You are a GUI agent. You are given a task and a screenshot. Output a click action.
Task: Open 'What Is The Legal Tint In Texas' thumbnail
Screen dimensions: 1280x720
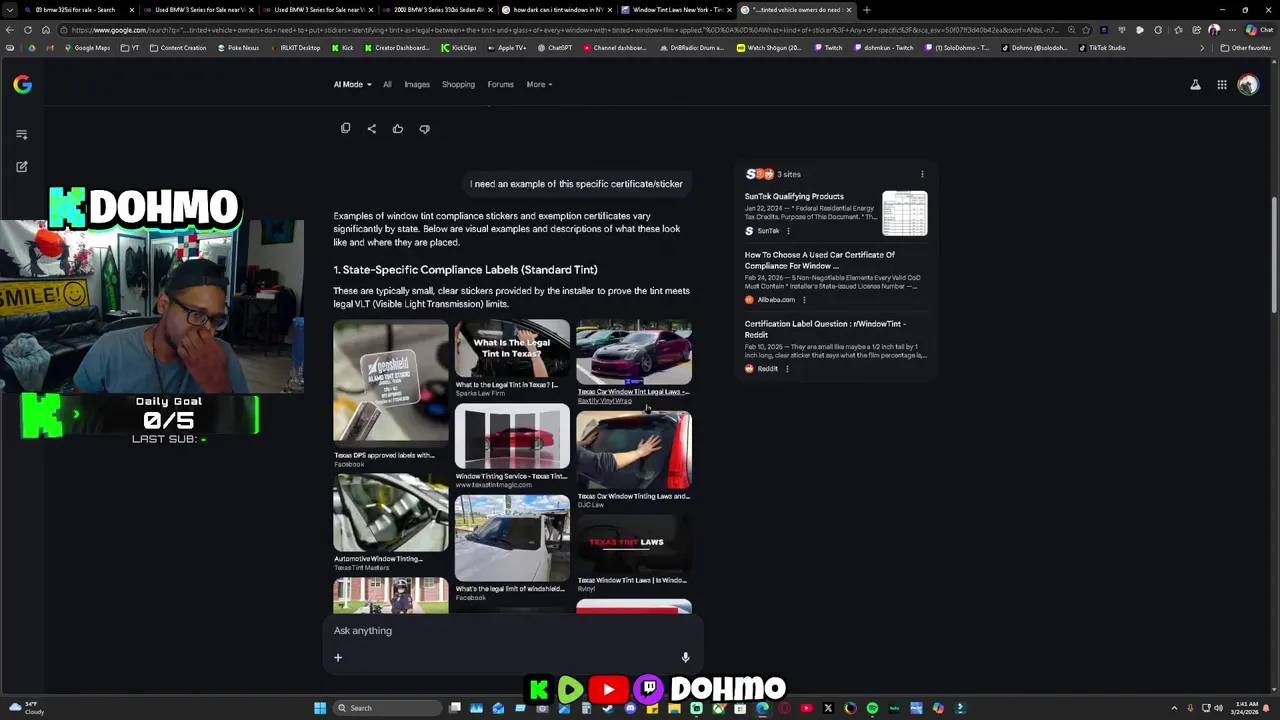pos(512,349)
